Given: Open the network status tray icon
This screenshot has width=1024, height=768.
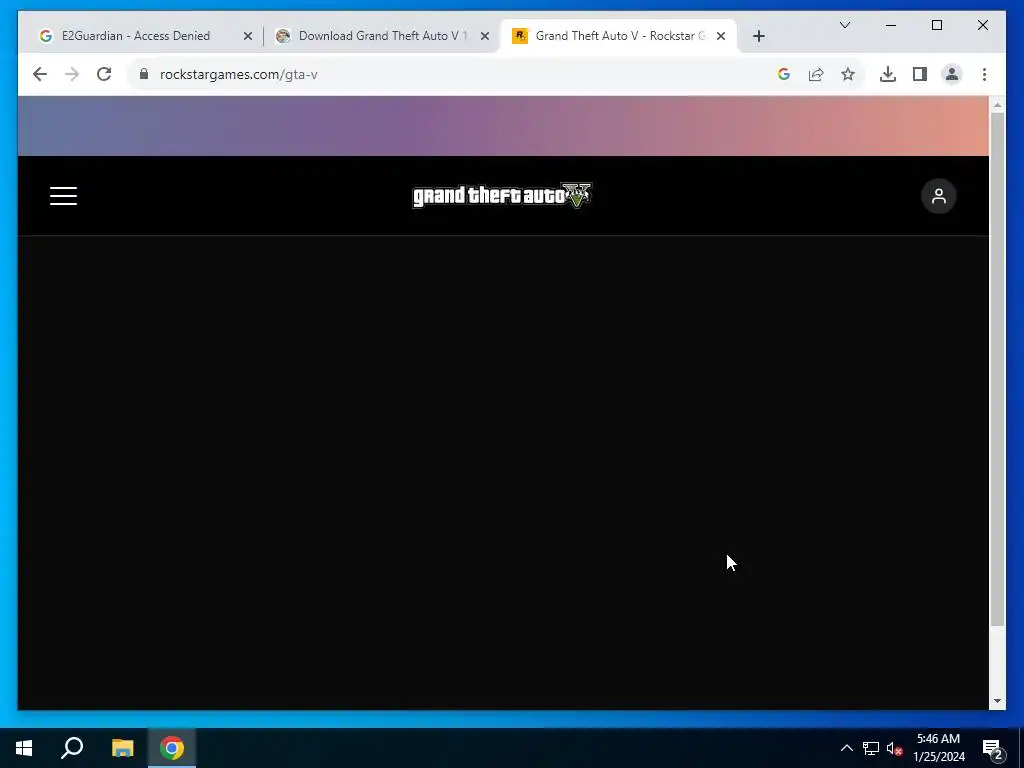Looking at the screenshot, I should click(871, 748).
